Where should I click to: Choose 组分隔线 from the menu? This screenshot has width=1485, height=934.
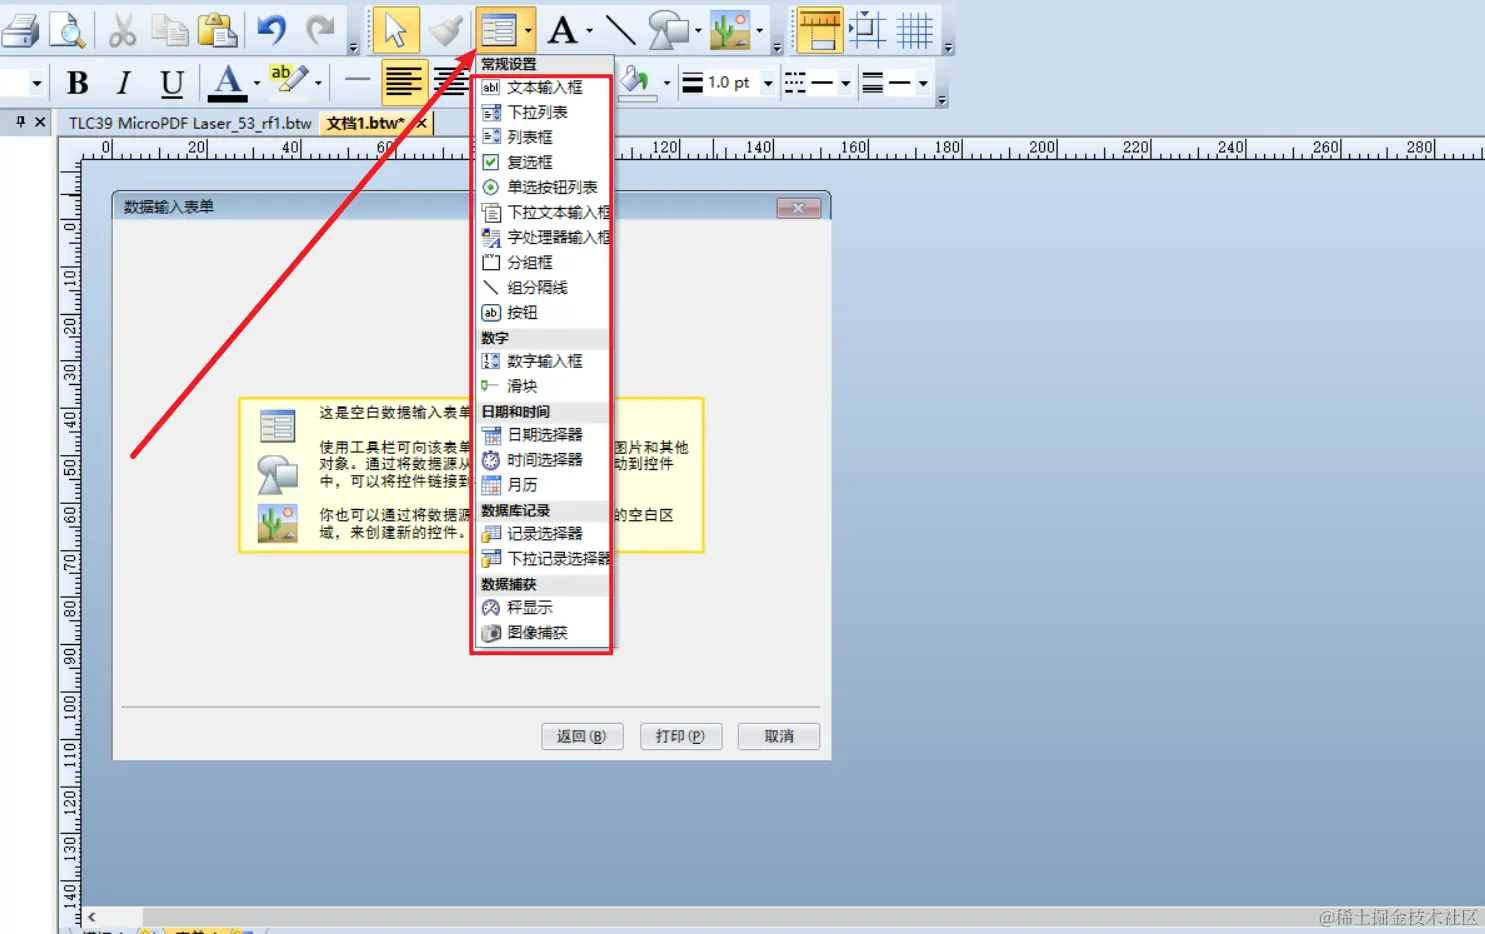coord(542,288)
